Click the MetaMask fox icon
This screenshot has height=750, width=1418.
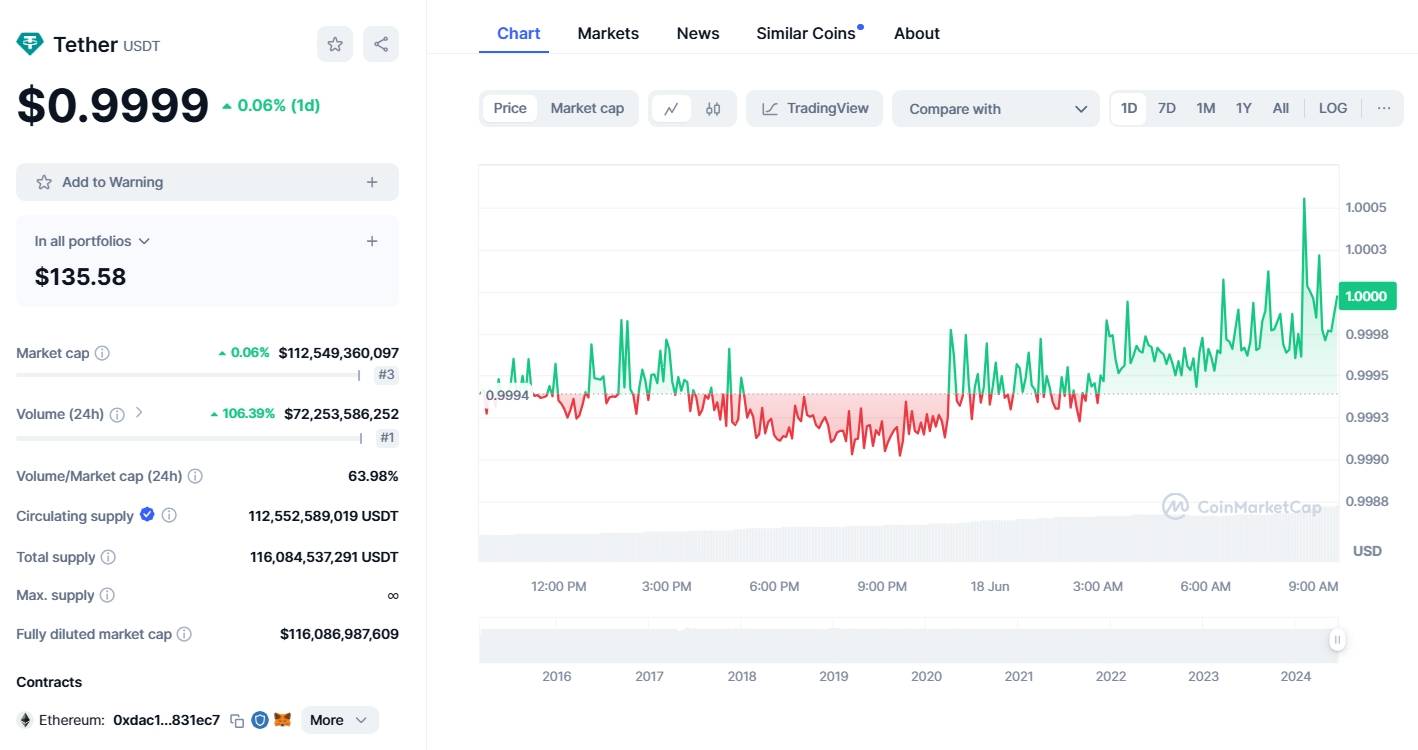click(283, 720)
